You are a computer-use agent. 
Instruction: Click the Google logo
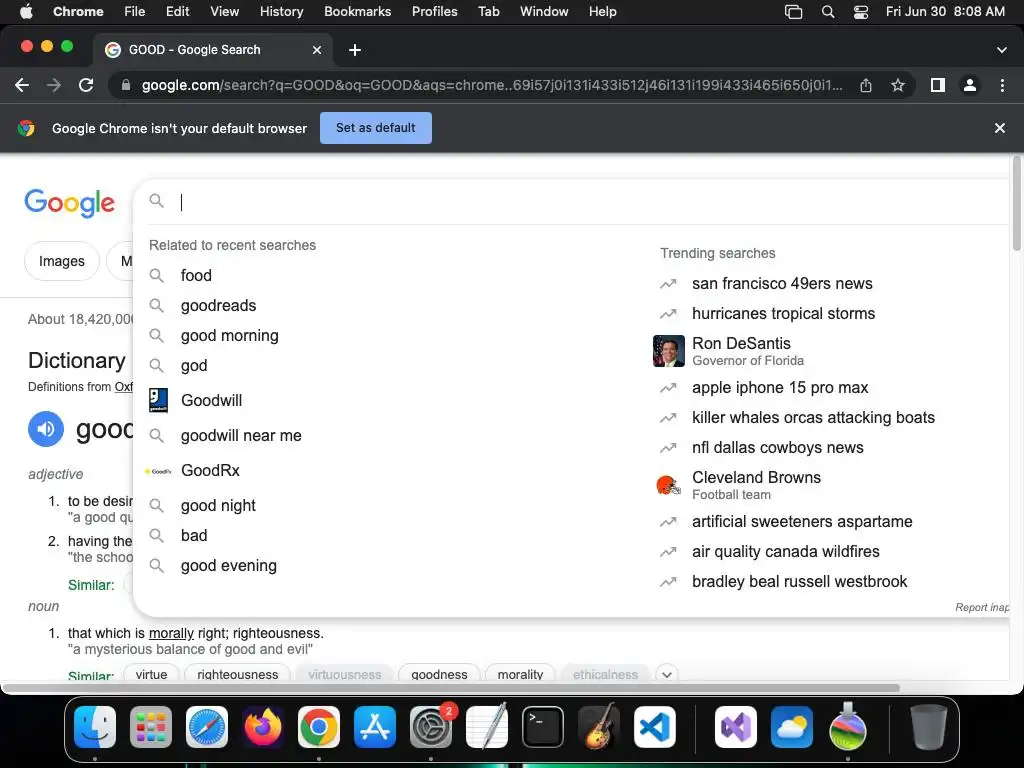(x=70, y=203)
